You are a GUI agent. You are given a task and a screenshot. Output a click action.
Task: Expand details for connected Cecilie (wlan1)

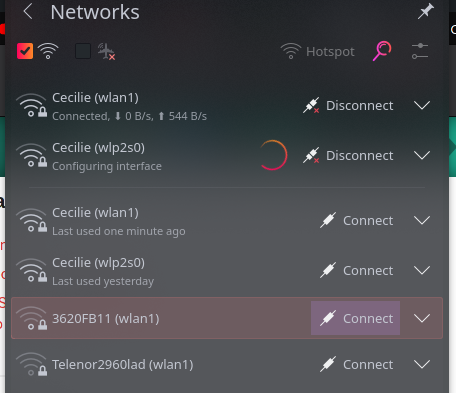click(422, 105)
